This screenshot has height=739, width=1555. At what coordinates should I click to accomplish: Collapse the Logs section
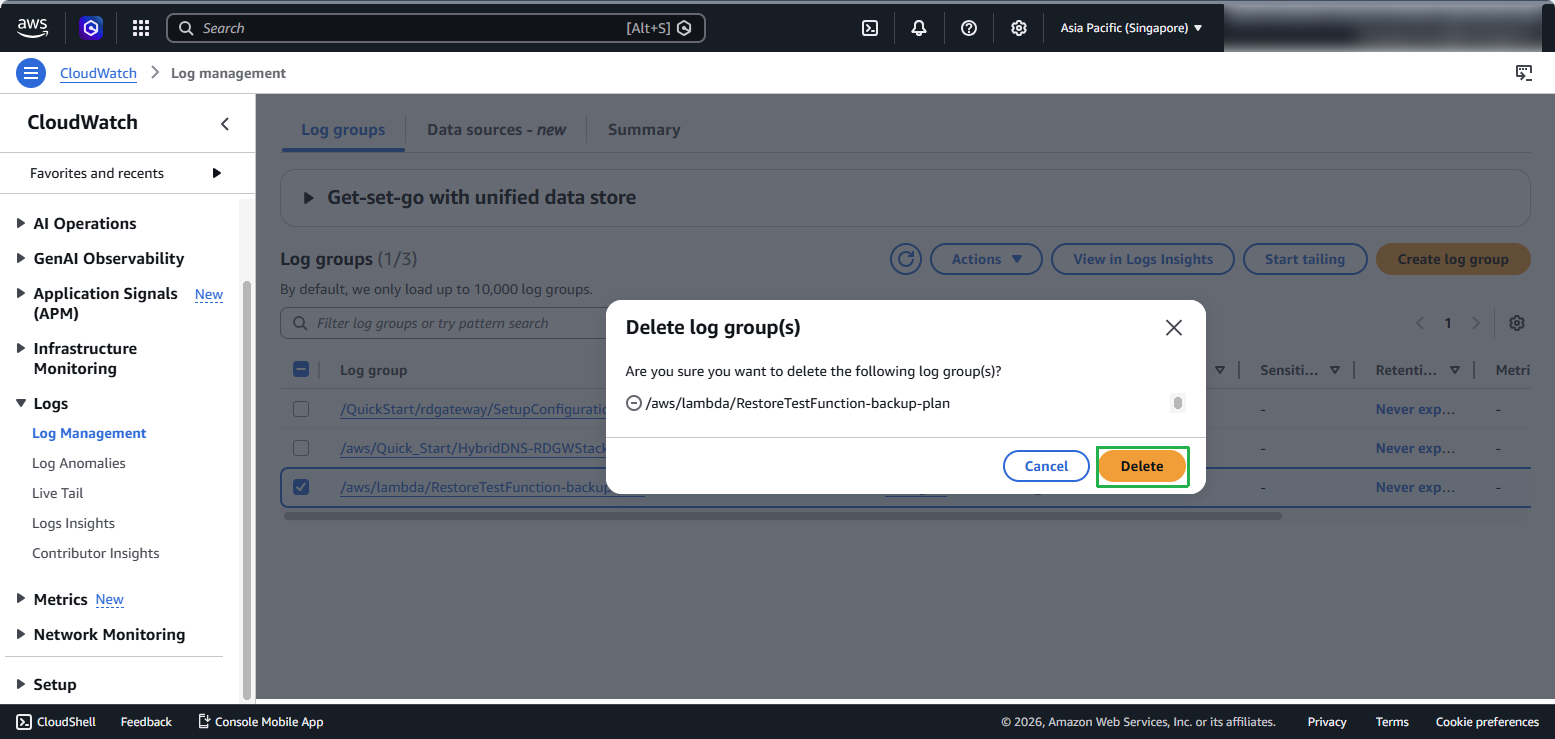pyautogui.click(x=21, y=403)
